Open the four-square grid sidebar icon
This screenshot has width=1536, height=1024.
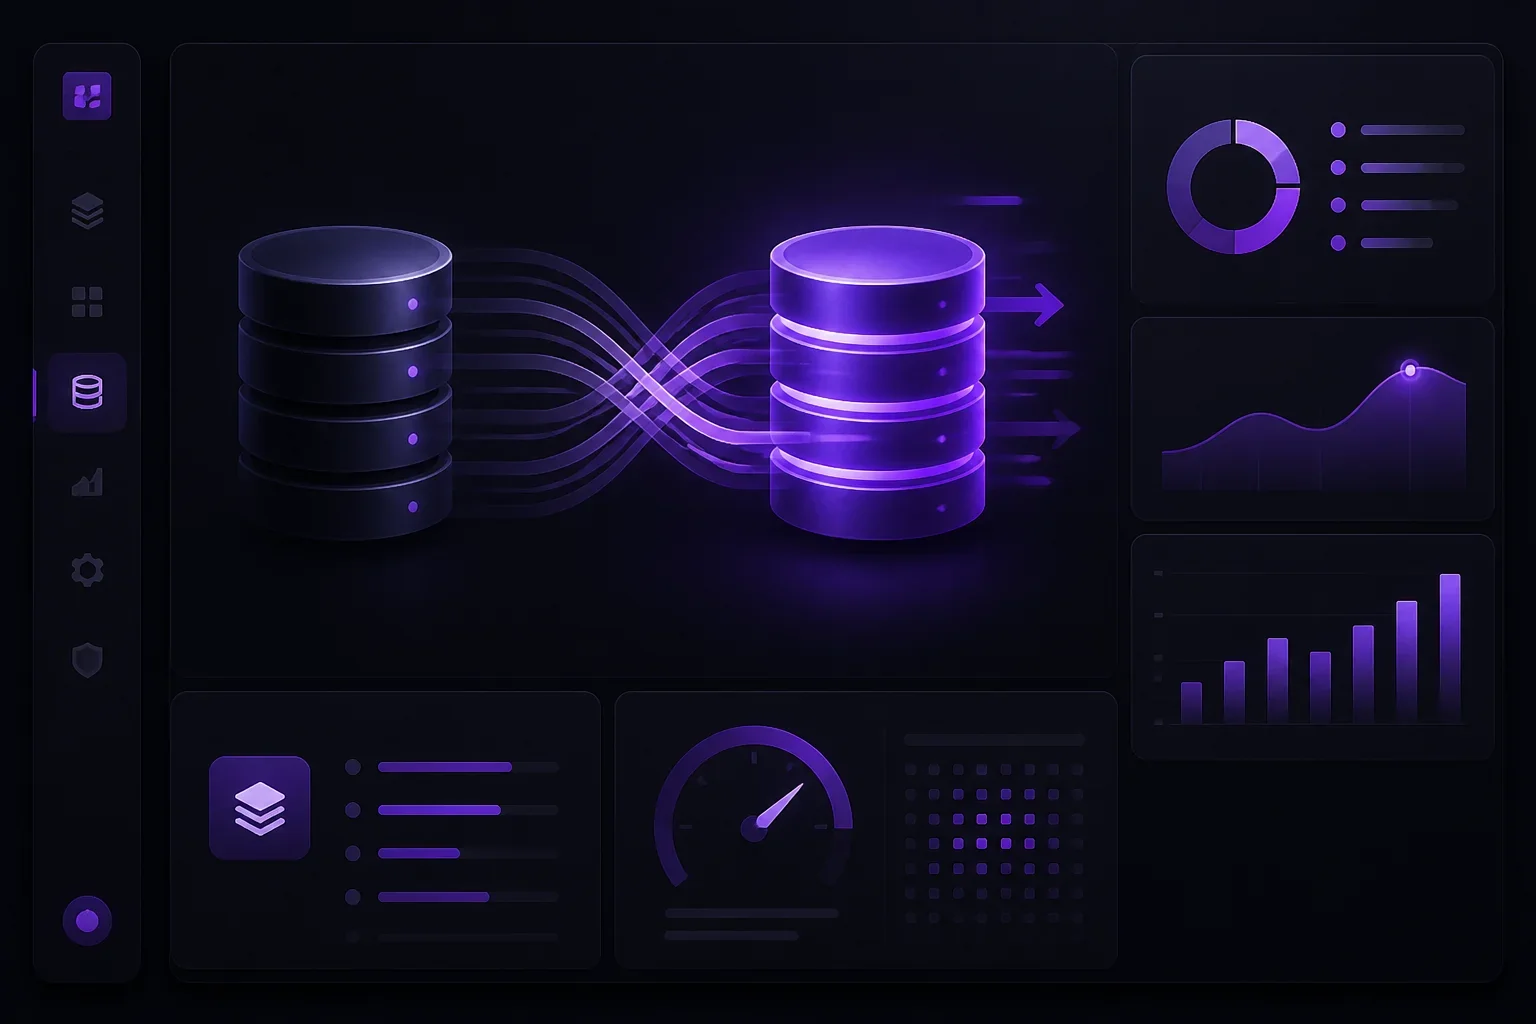click(88, 301)
